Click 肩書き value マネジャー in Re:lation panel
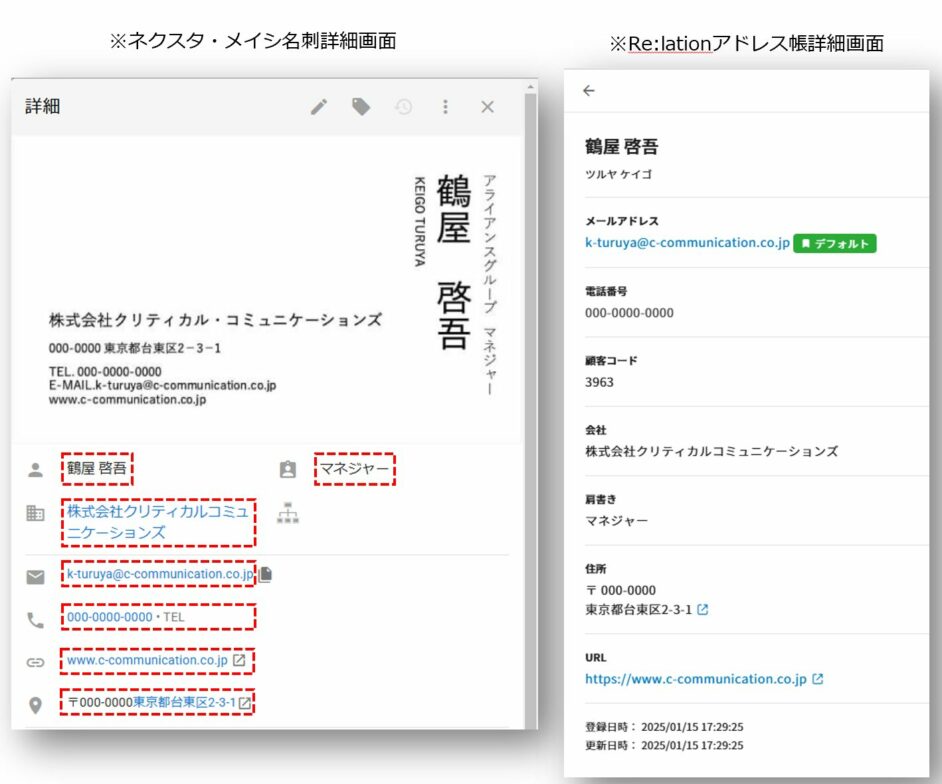Screen dimensions: 942x784 pos(616,521)
